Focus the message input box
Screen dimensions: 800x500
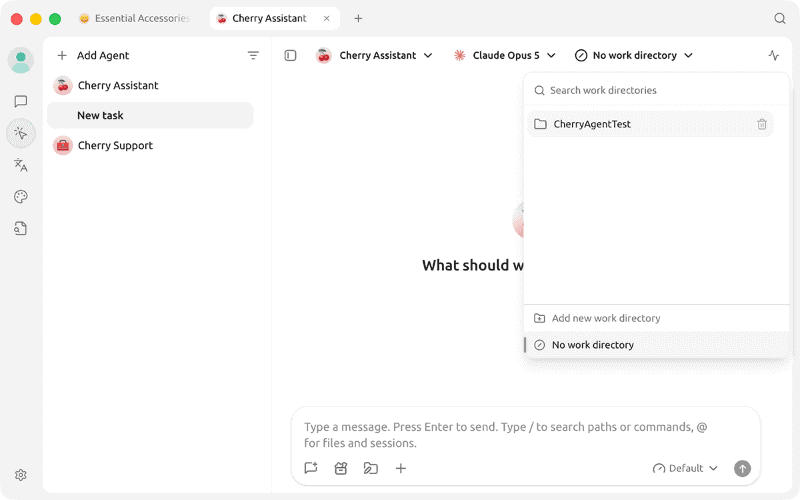[x=526, y=435]
